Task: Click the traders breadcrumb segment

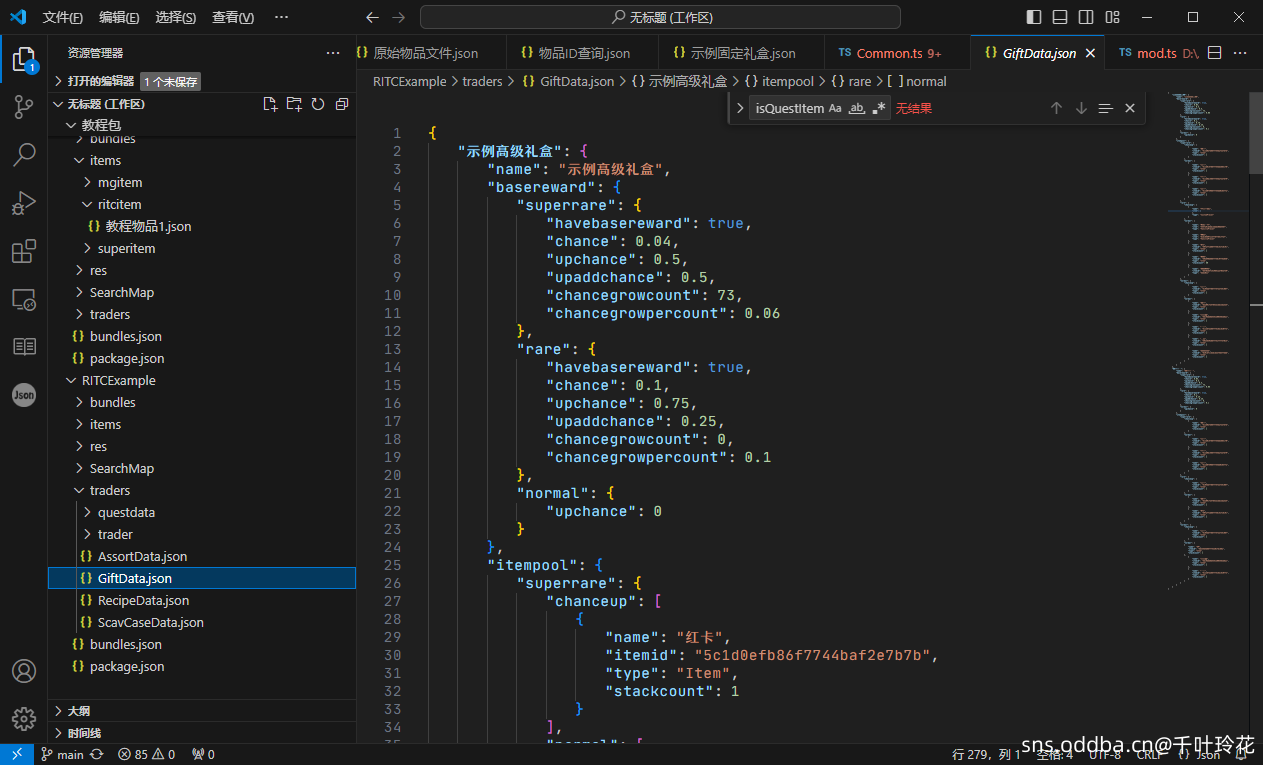Action: point(482,81)
